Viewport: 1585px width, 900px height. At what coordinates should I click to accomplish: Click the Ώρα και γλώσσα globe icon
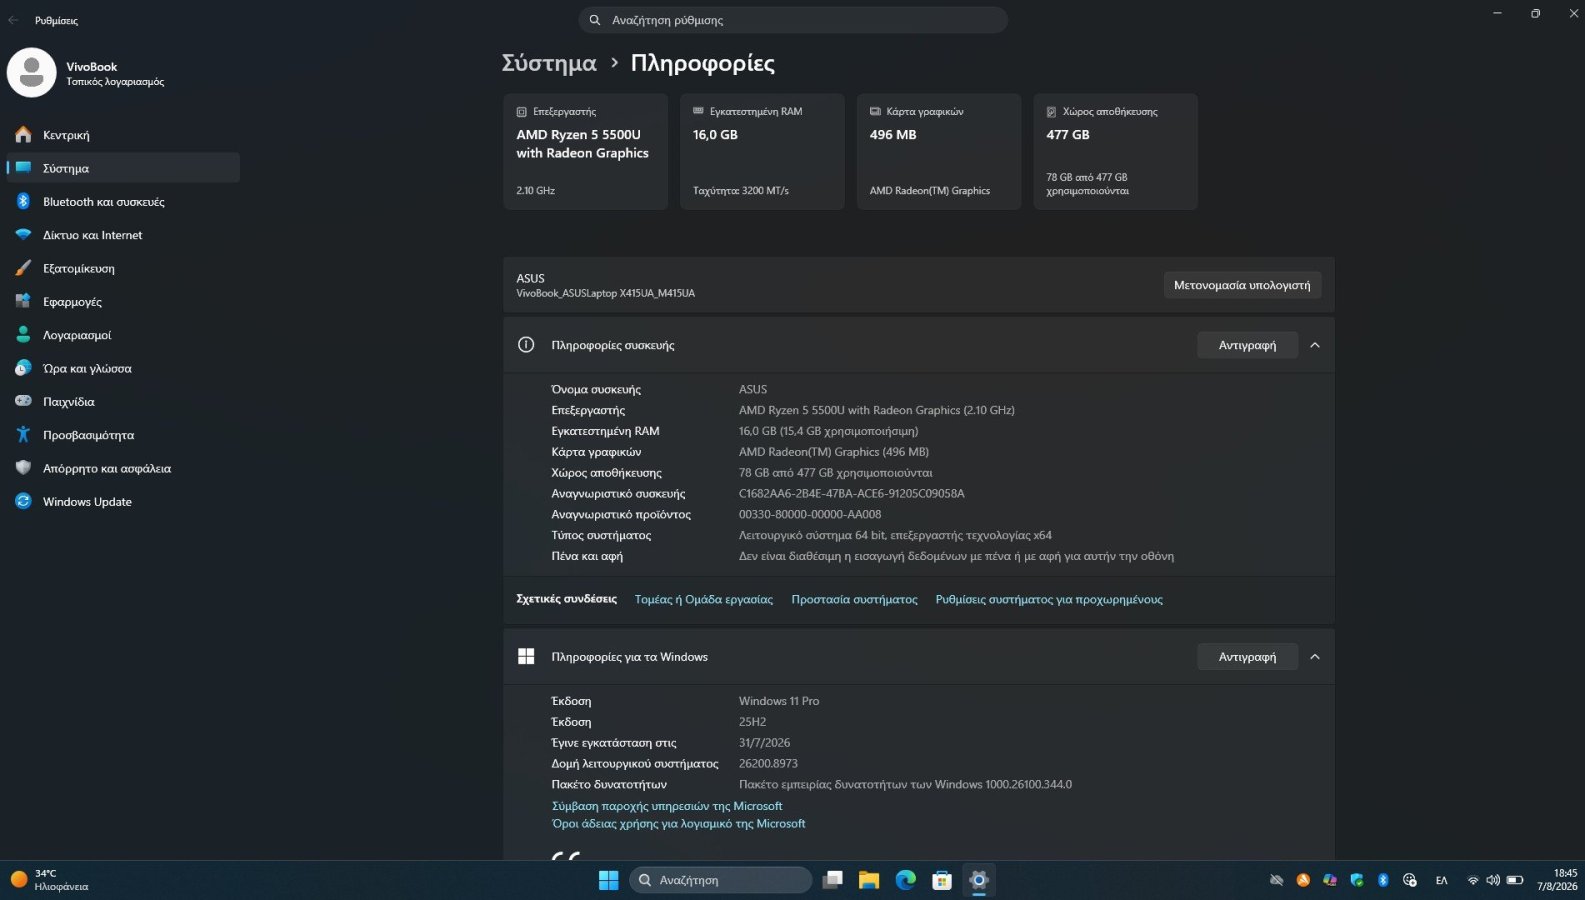[x=23, y=368]
